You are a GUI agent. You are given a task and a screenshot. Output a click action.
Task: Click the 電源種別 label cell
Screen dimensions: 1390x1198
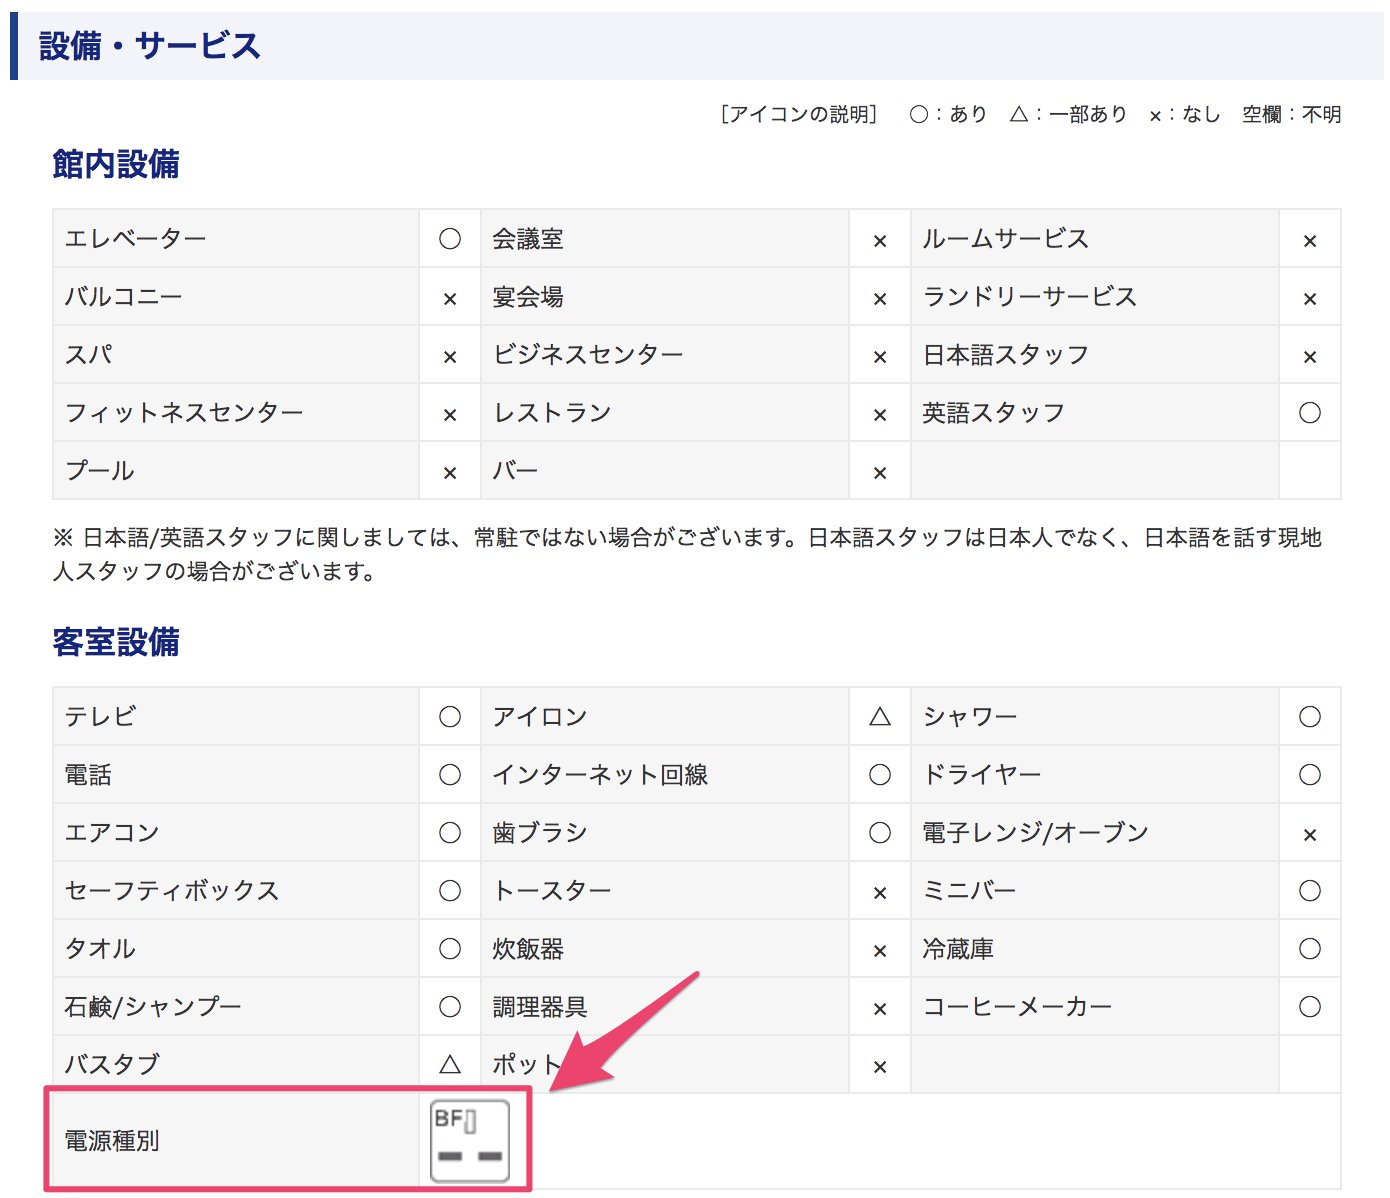[112, 1141]
